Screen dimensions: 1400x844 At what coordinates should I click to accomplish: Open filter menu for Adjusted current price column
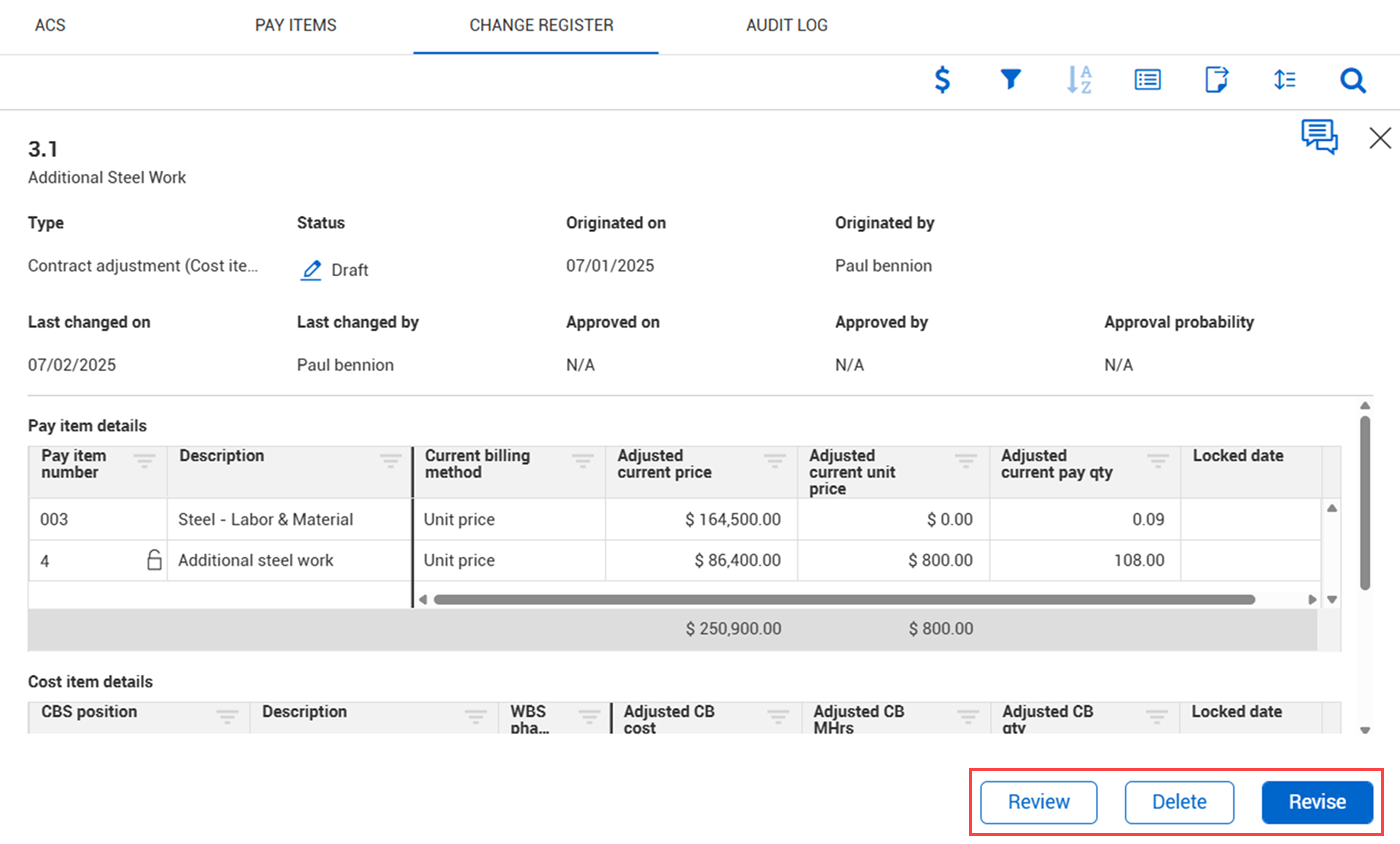pos(775,460)
